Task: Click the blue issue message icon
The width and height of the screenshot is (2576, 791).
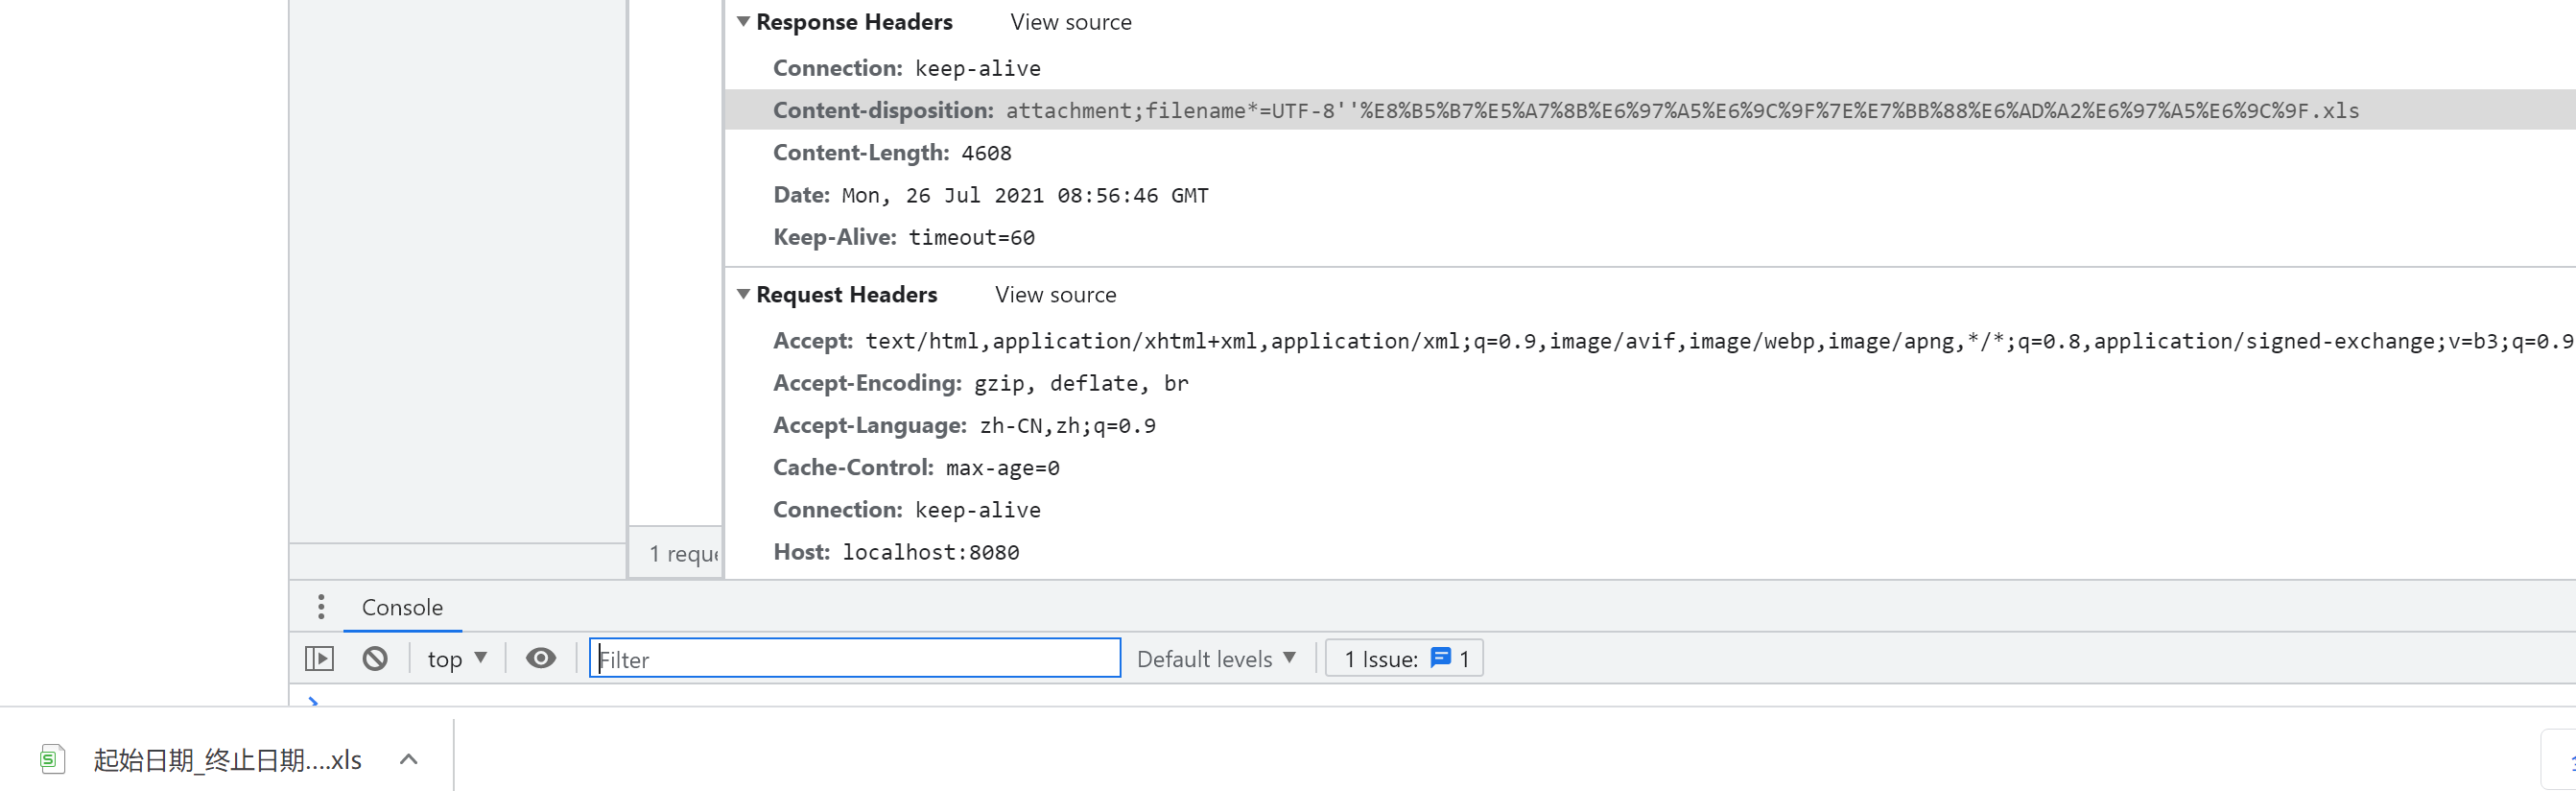Action: coord(1440,658)
